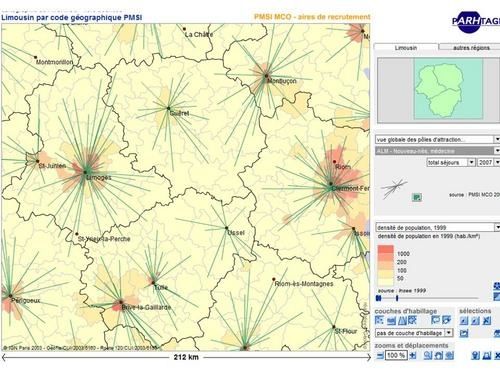The width and height of the screenshot is (500, 375).
Task: Click the 1000 density red legend swatch
Action: point(385,249)
